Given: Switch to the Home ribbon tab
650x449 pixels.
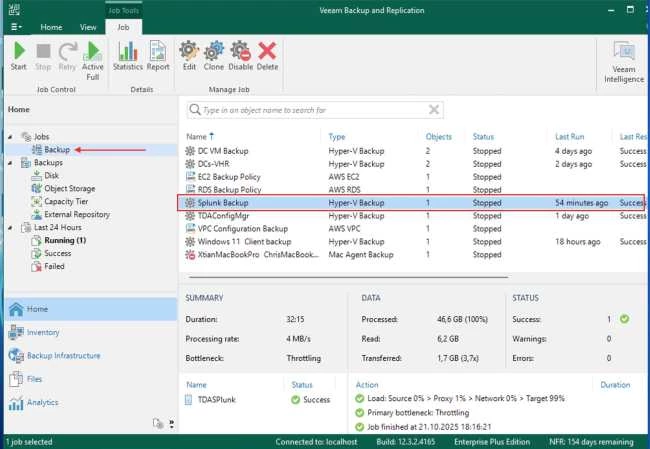Looking at the screenshot, I should 51,28.
